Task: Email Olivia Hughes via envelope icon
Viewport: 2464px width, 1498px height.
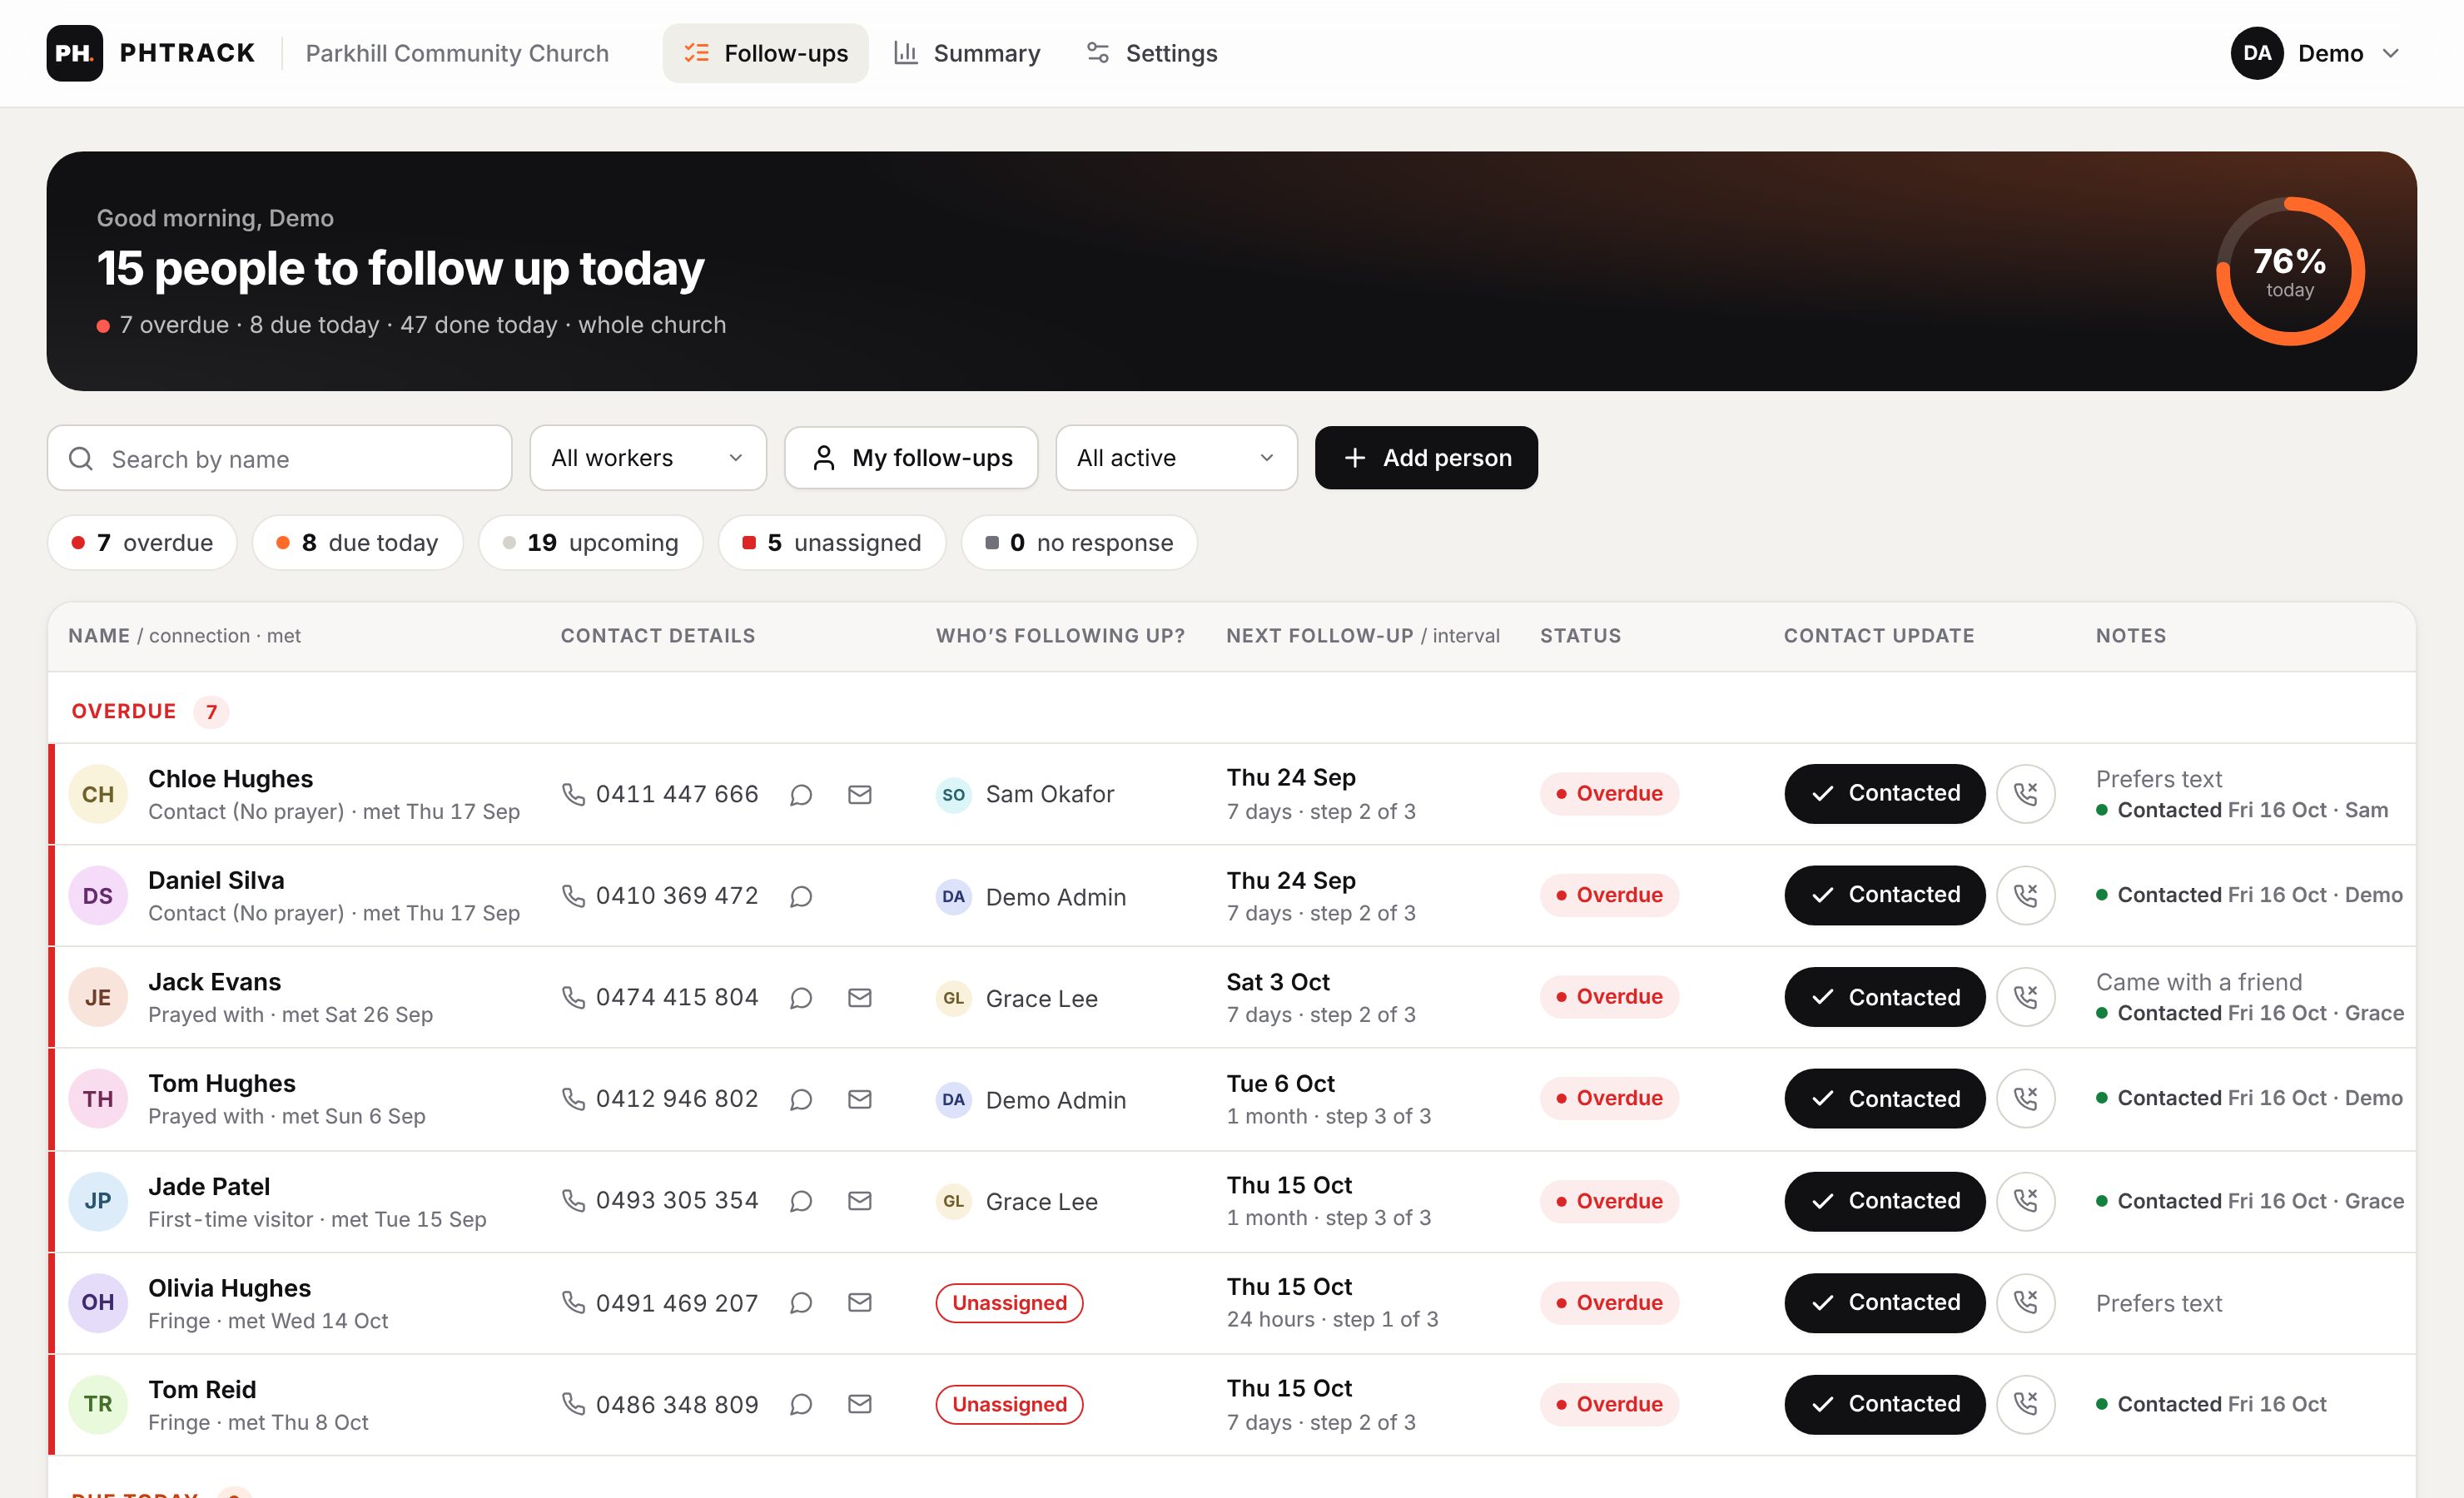Action: [860, 1303]
